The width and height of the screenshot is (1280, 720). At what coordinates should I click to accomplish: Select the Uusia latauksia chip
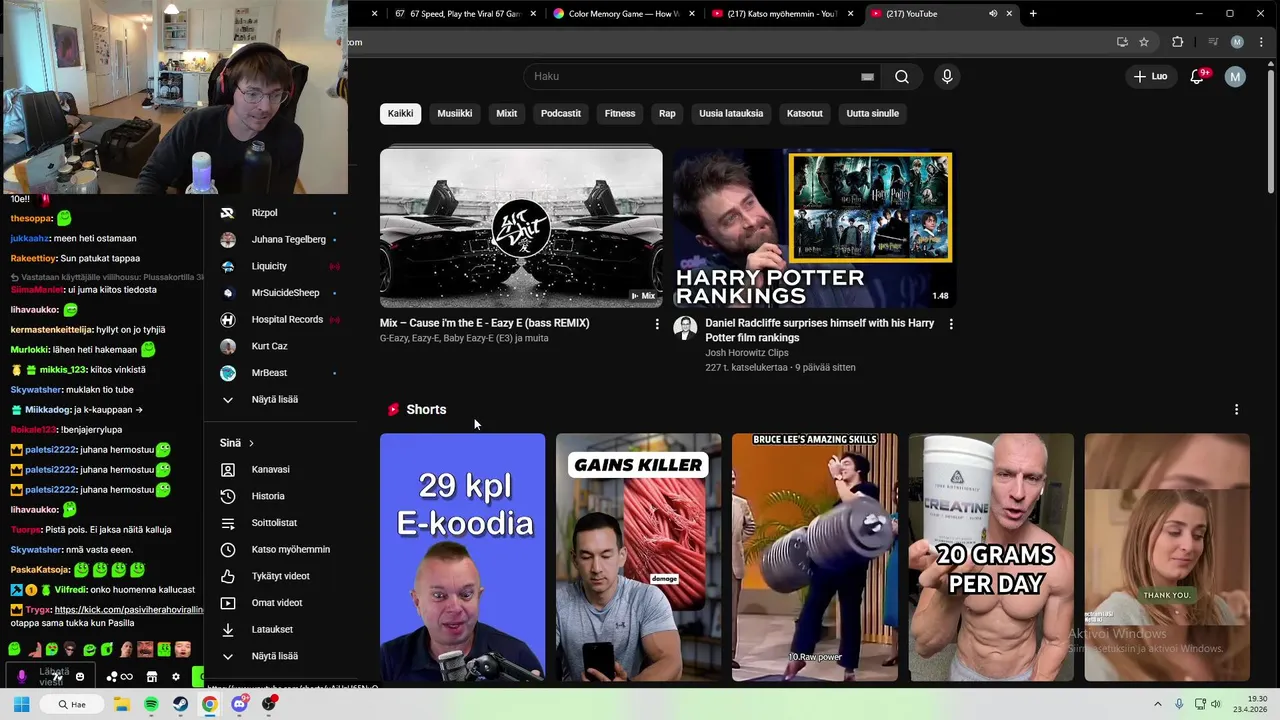pos(731,114)
